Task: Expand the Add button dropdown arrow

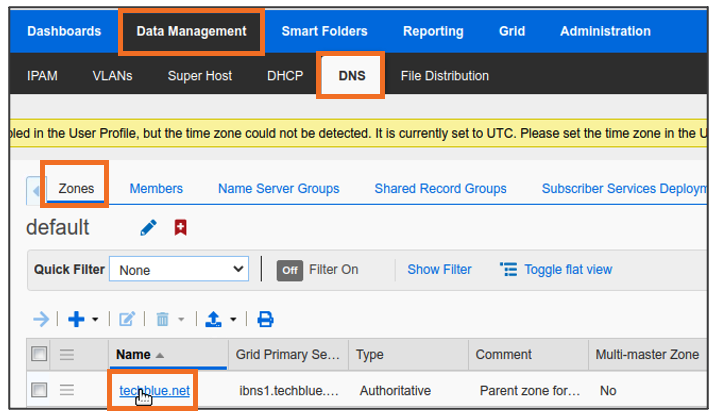Action: tap(95, 320)
